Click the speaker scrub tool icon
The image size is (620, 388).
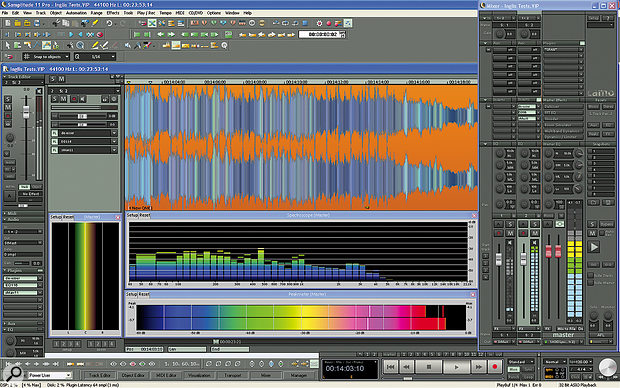pos(128,46)
